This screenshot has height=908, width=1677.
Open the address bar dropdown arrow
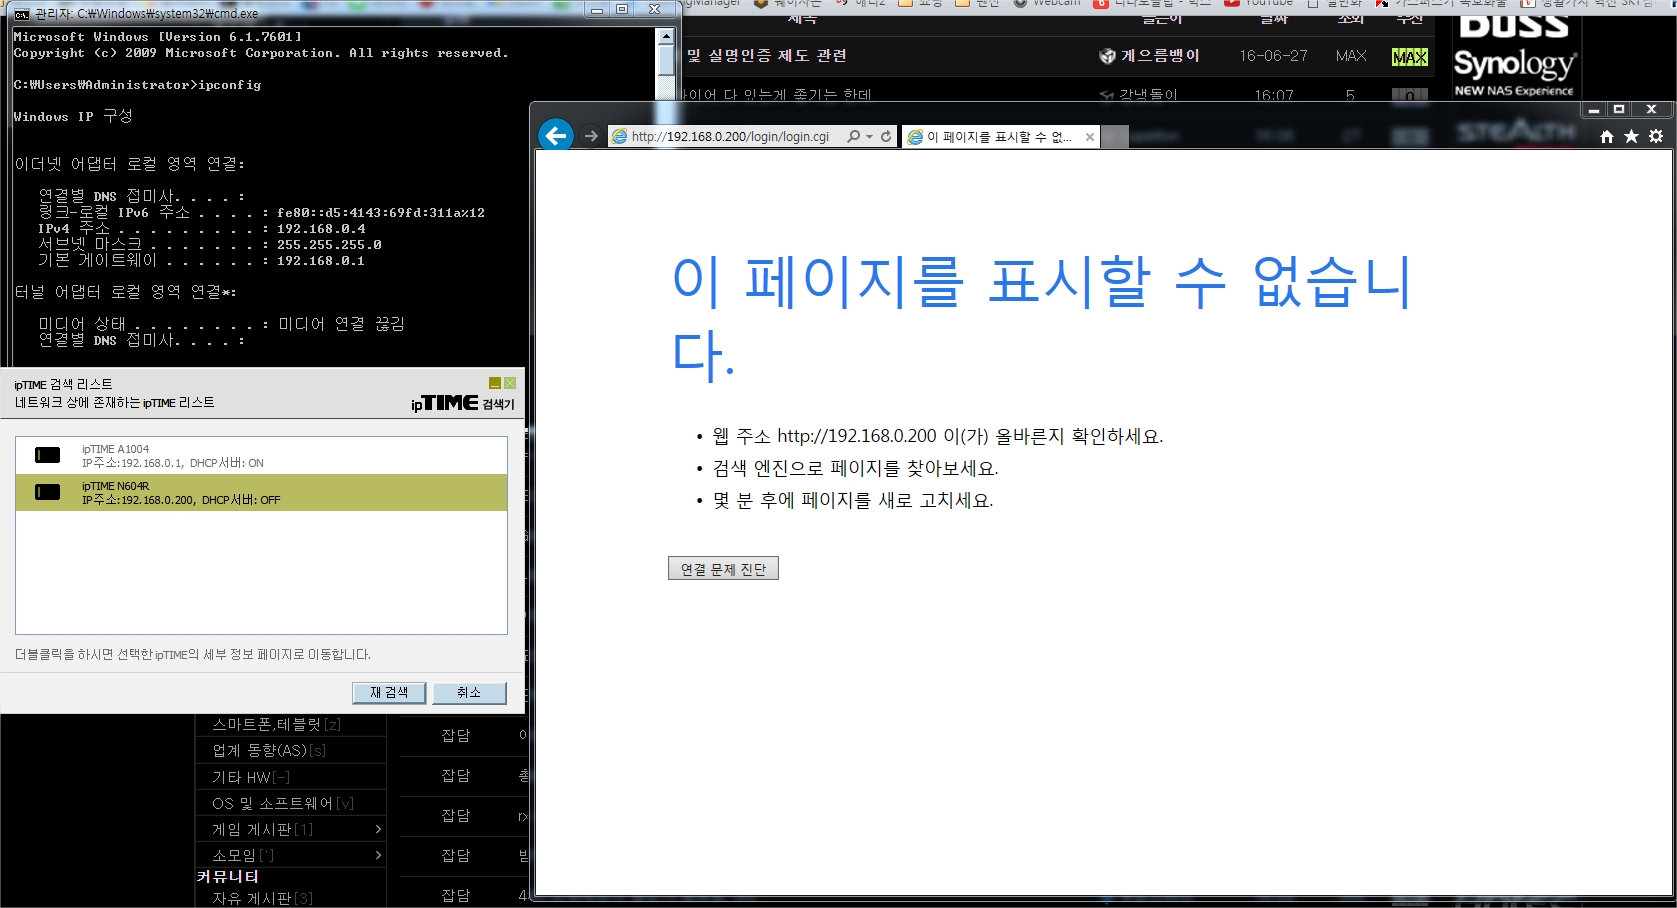(x=869, y=137)
